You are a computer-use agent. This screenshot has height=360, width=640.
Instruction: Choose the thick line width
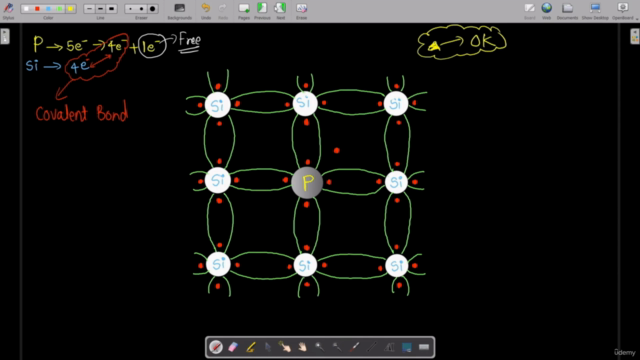(111, 9)
